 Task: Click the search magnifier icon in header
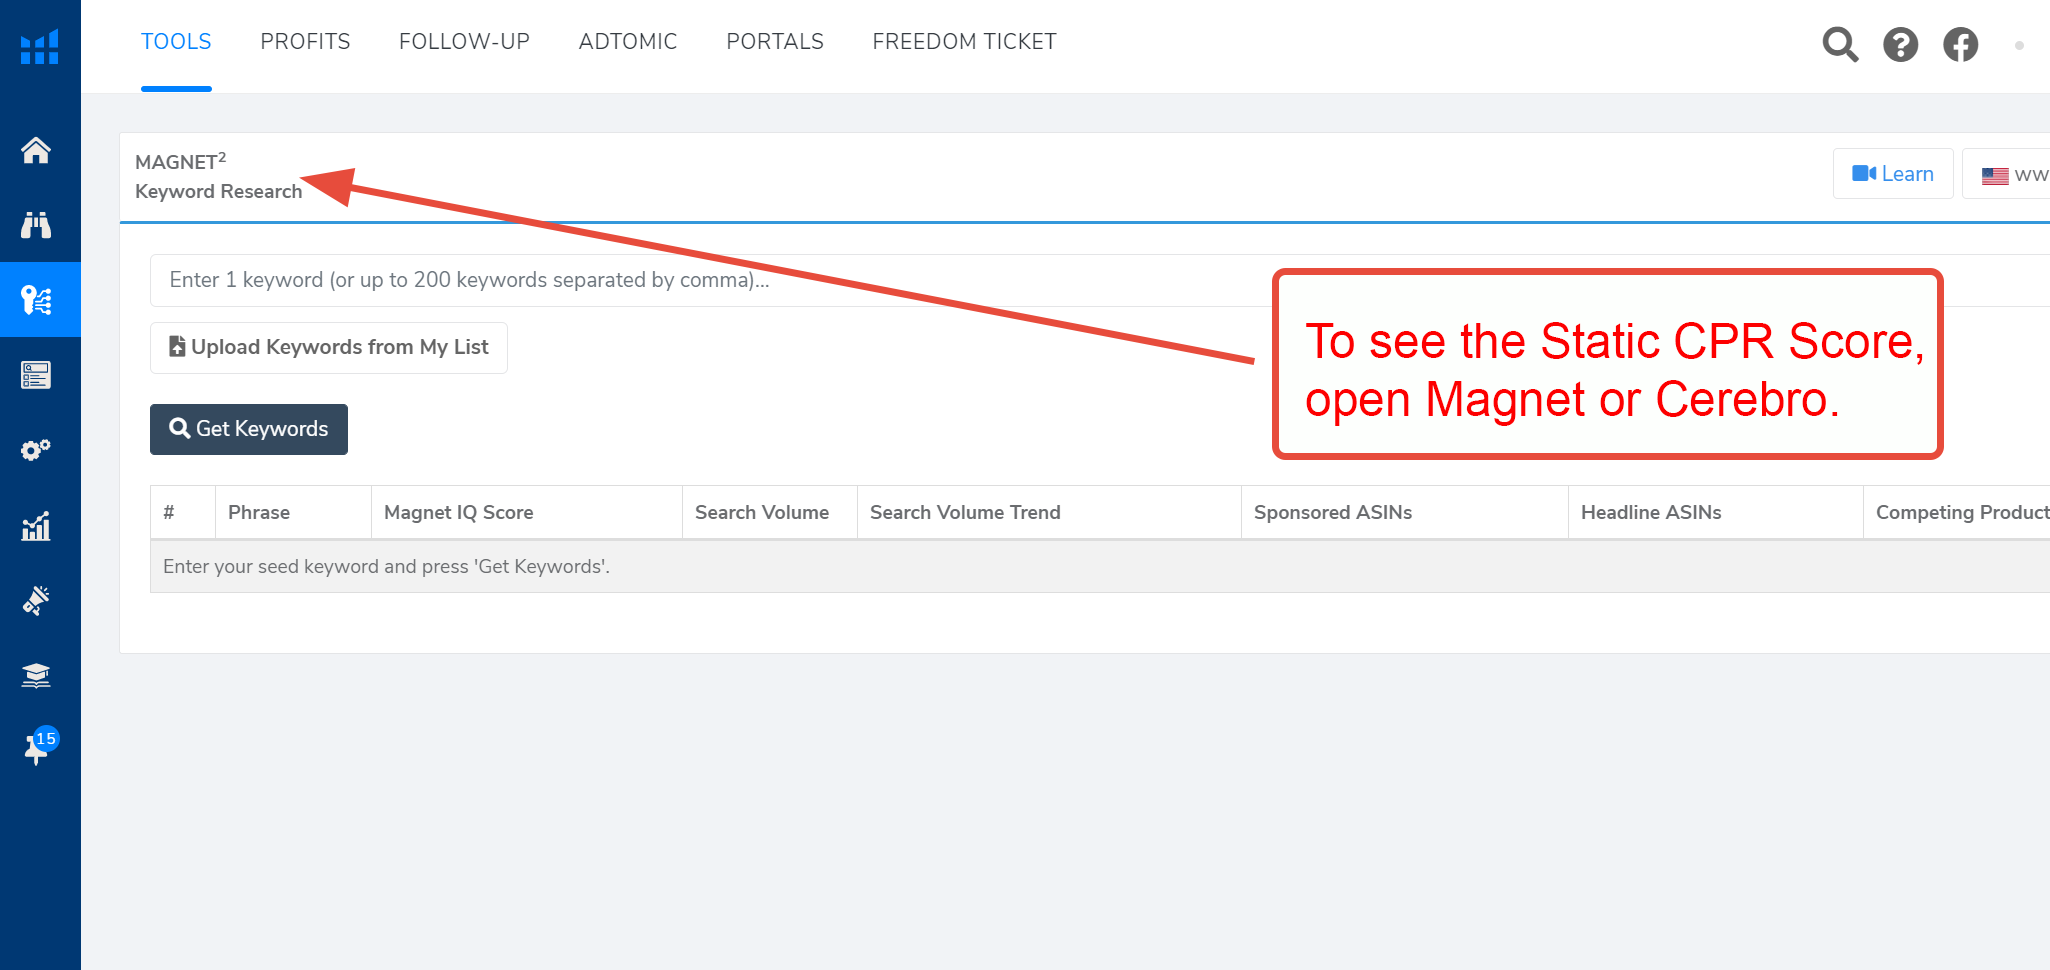pyautogui.click(x=1840, y=44)
